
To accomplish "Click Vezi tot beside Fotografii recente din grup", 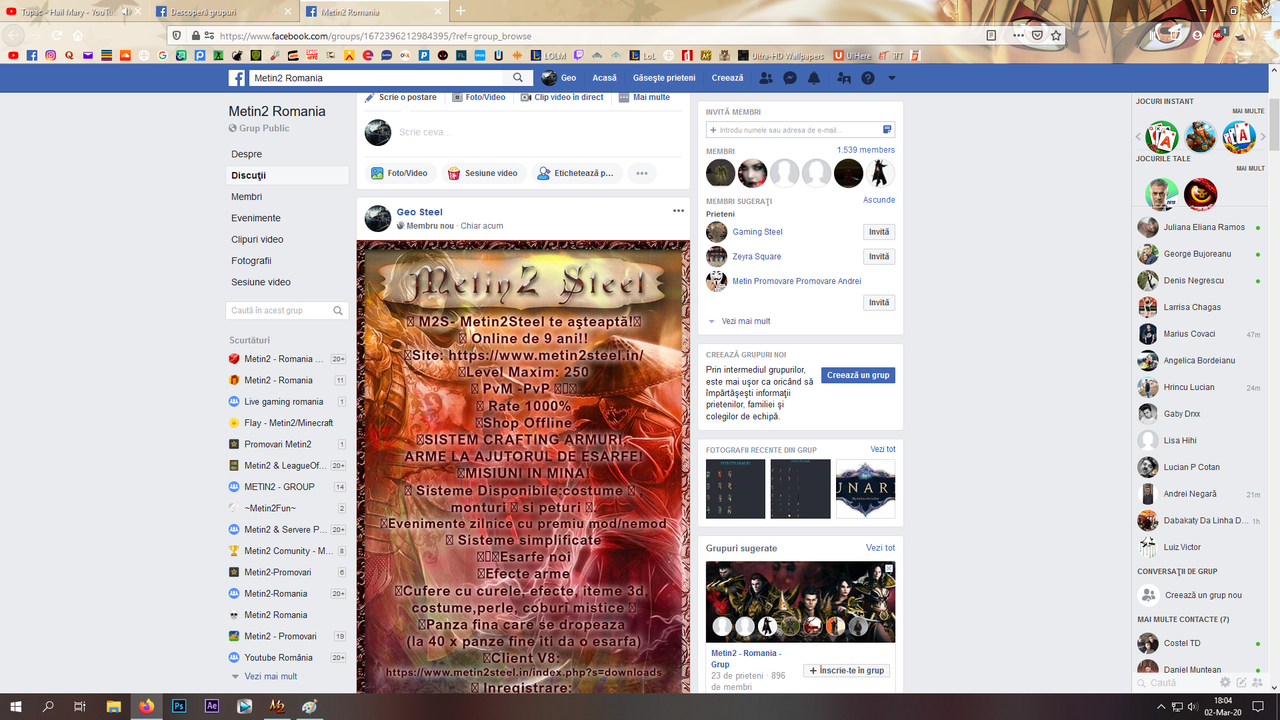I will [883, 449].
